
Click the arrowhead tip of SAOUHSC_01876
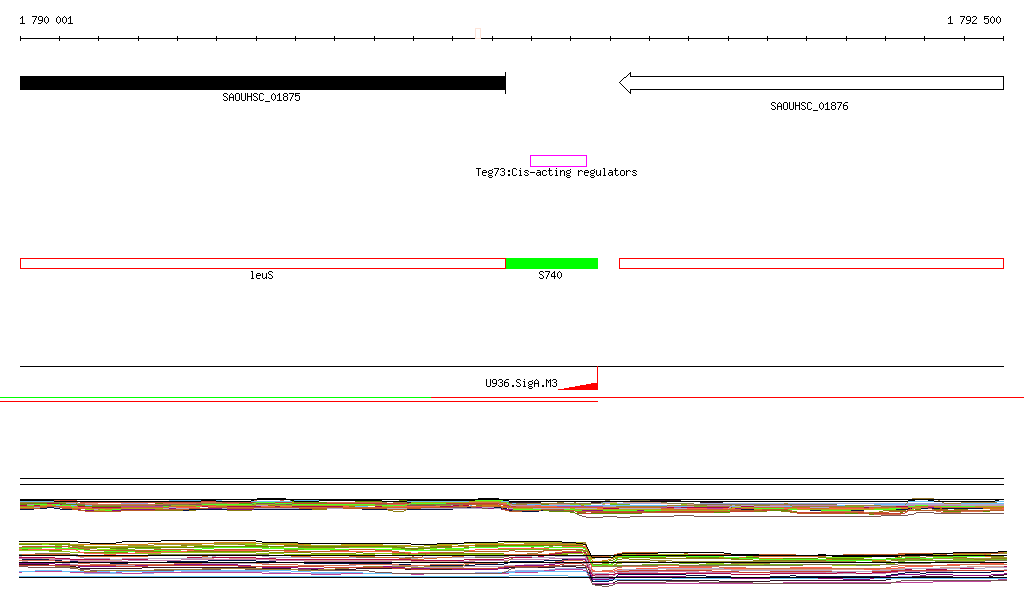click(x=623, y=83)
